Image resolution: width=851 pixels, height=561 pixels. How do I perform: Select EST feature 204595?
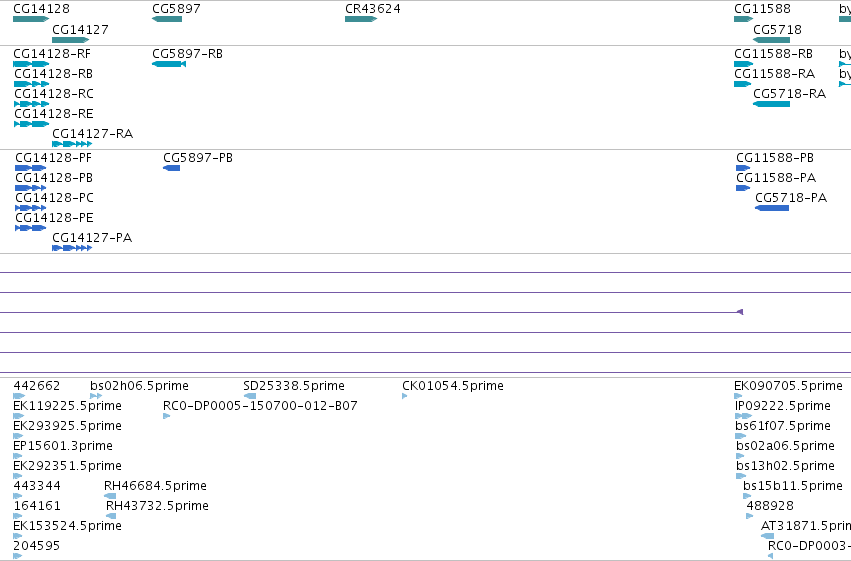(17, 556)
